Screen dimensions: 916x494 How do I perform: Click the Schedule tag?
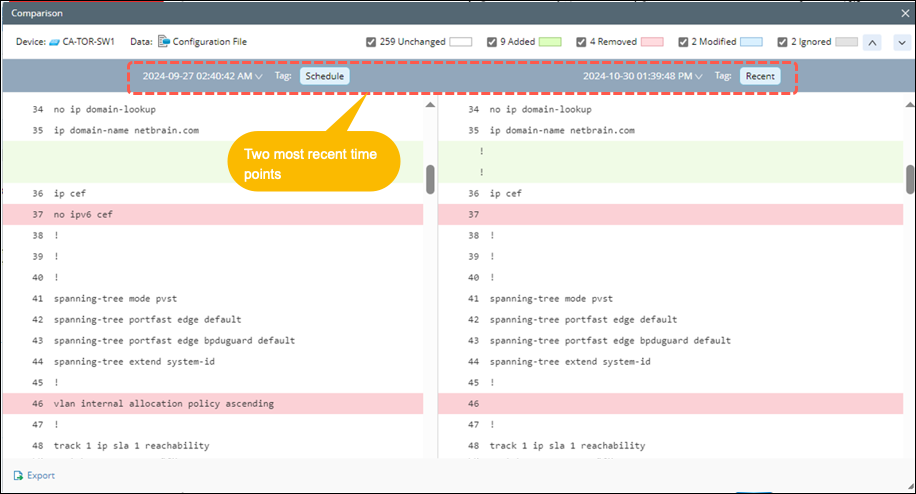pos(324,76)
